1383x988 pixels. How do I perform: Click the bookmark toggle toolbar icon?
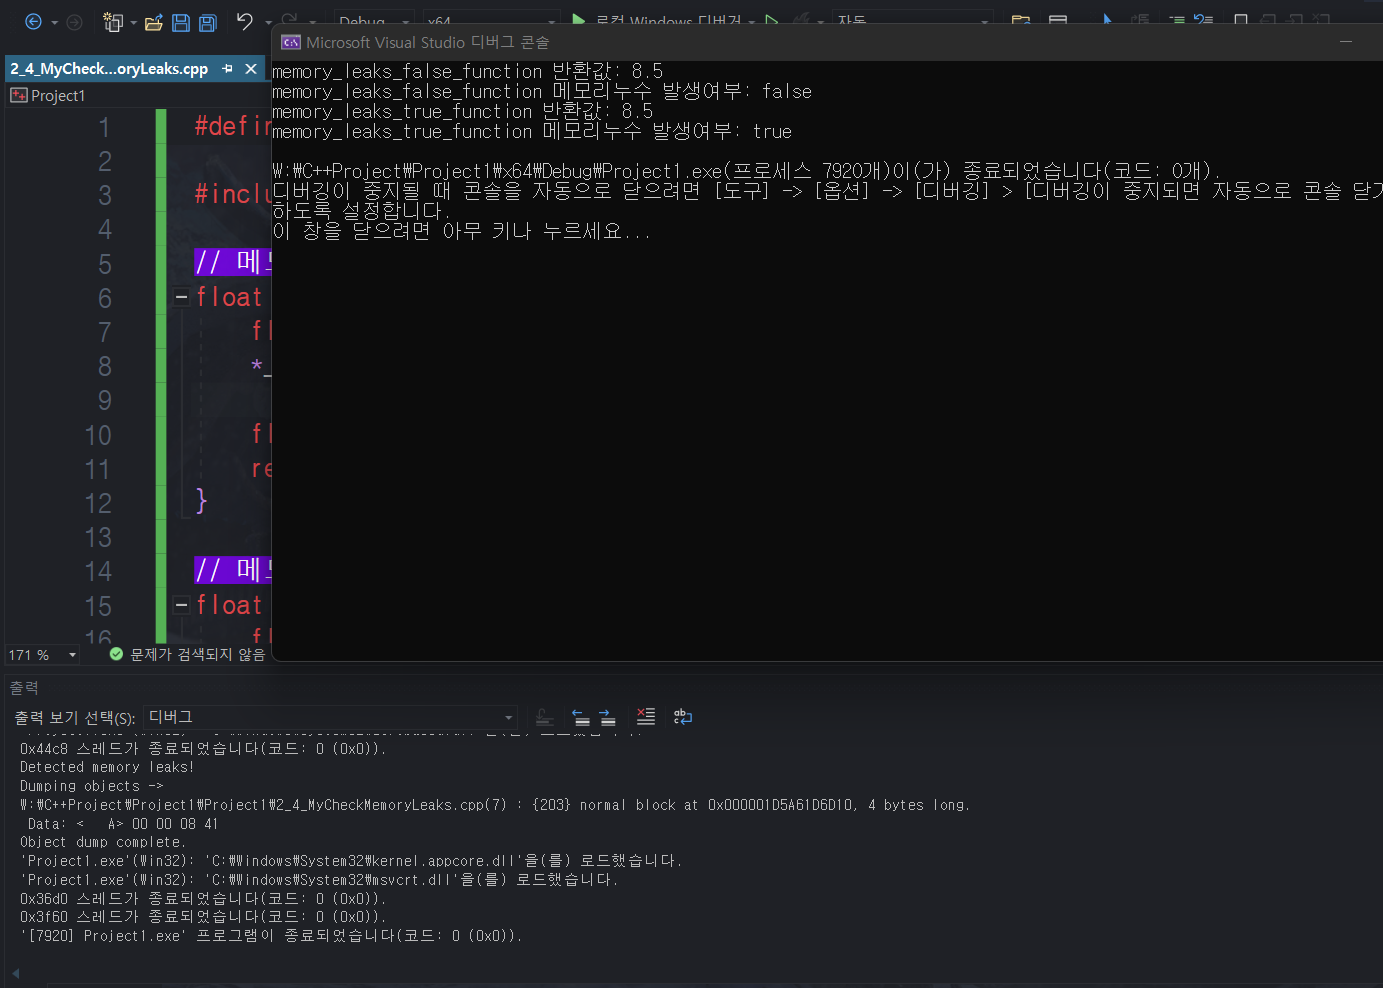[1241, 21]
